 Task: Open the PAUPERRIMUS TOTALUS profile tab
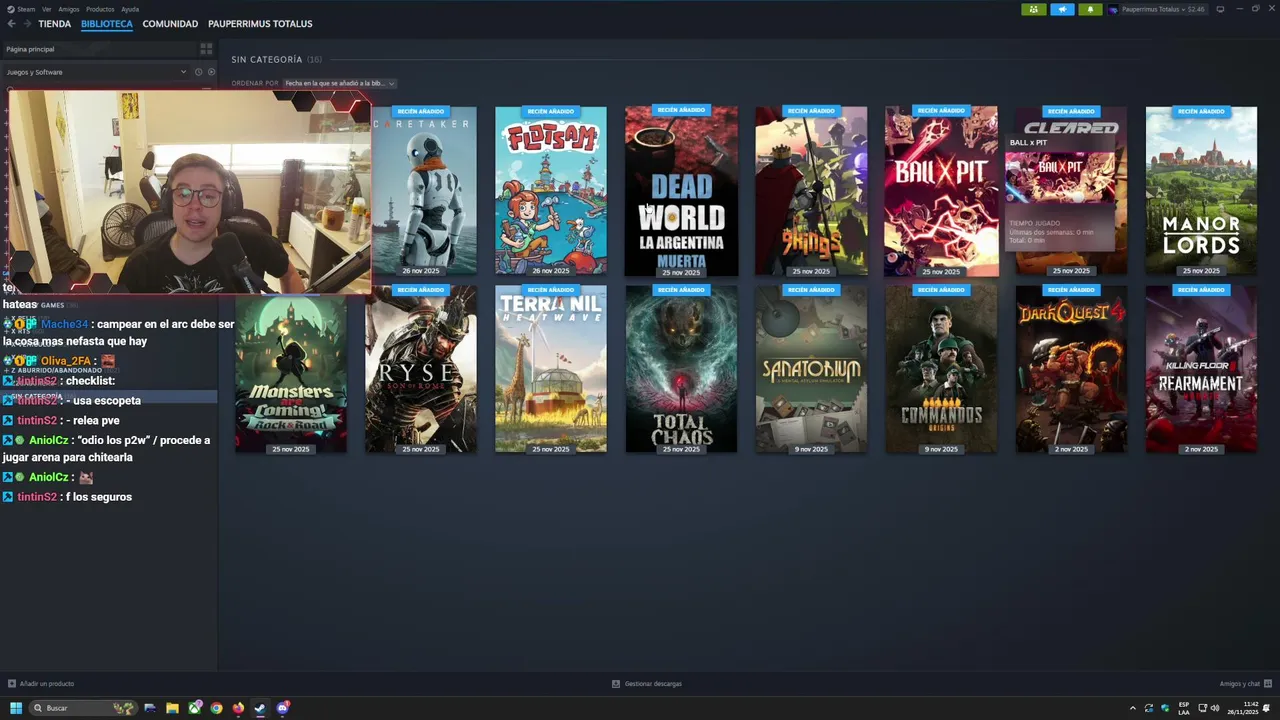click(x=260, y=24)
